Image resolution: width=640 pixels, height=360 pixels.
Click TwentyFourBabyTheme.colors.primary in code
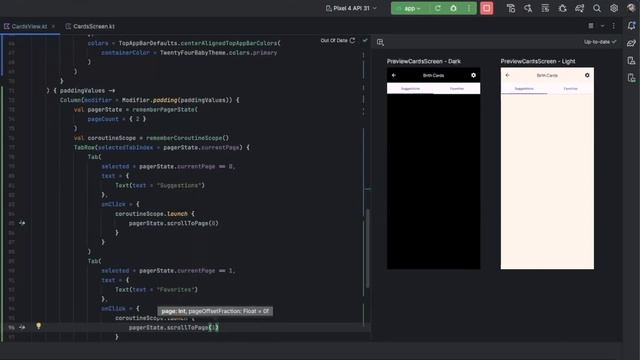[218, 53]
